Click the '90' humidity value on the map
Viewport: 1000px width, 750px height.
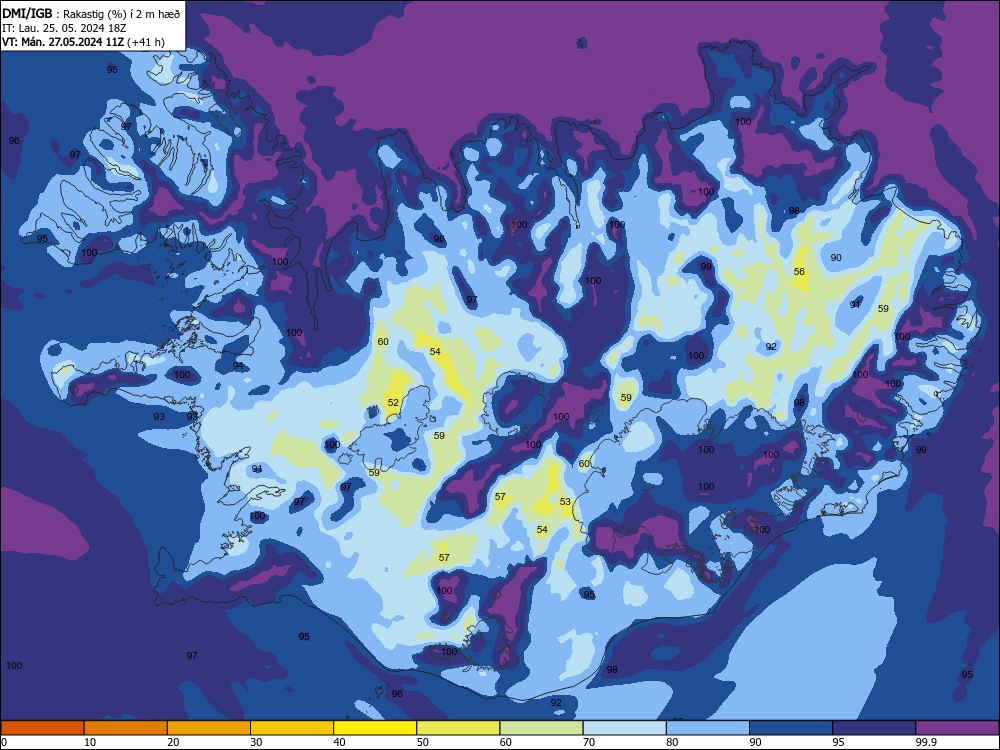[836, 258]
